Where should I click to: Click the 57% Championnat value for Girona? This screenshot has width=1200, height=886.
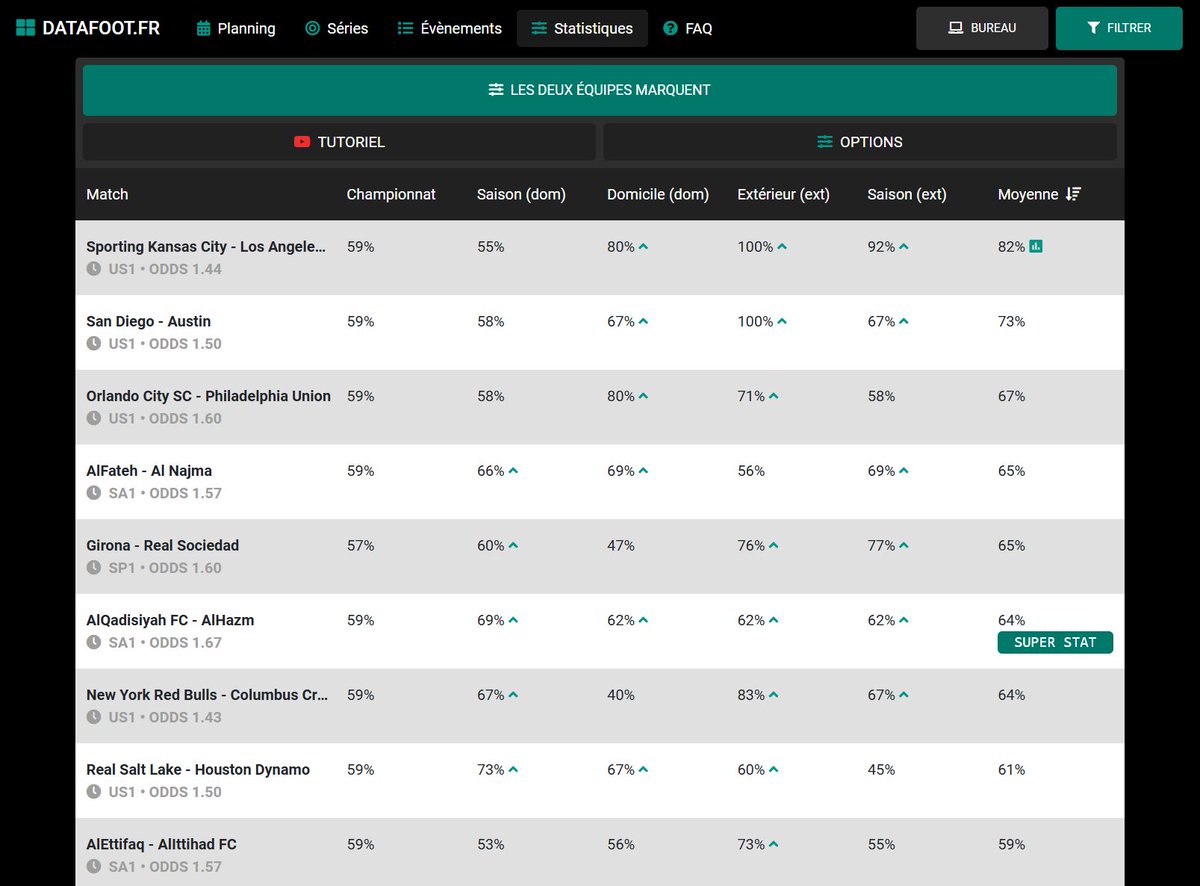tap(360, 545)
